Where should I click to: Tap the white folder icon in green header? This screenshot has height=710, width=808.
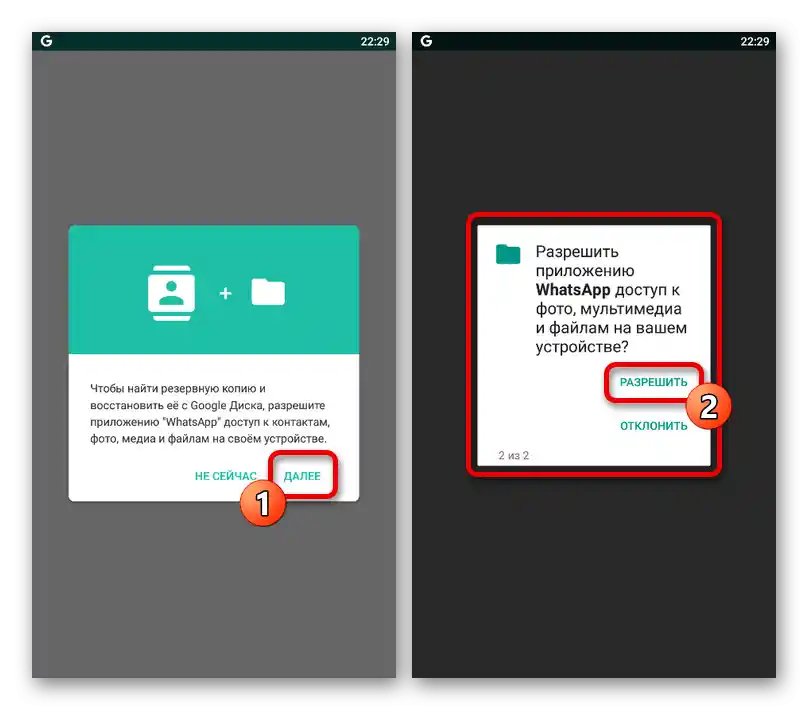[x=268, y=292]
